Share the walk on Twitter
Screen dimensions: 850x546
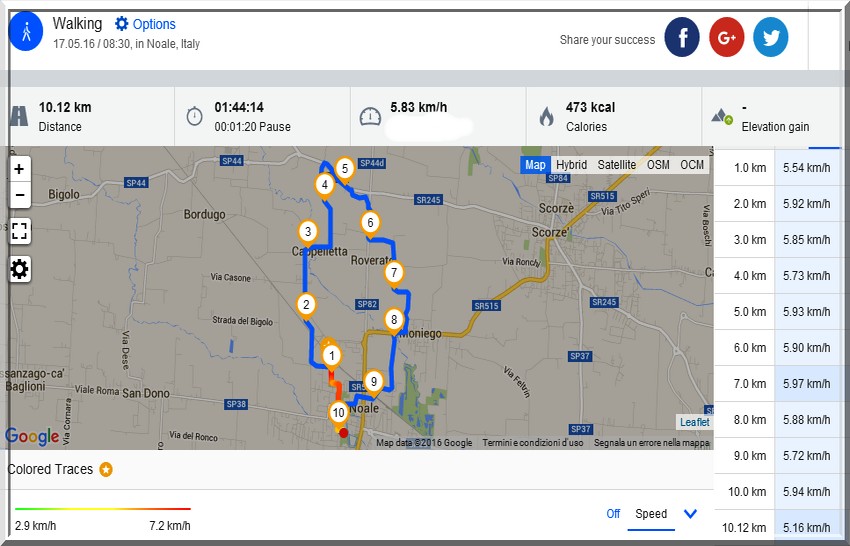771,38
